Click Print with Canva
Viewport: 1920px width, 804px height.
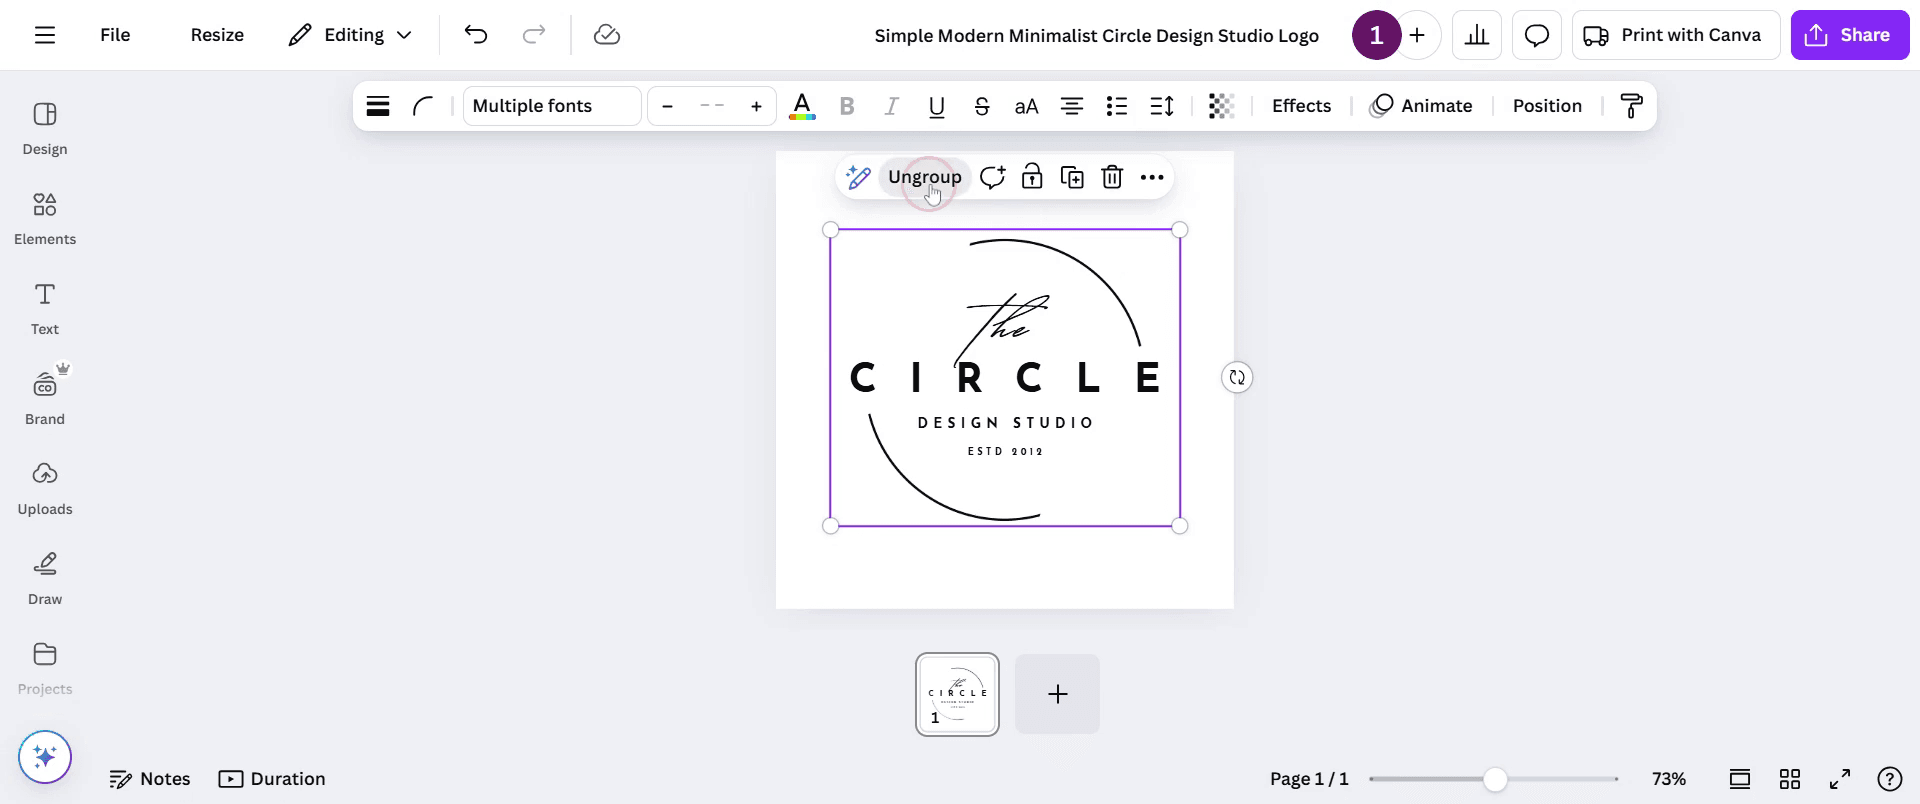(1676, 35)
